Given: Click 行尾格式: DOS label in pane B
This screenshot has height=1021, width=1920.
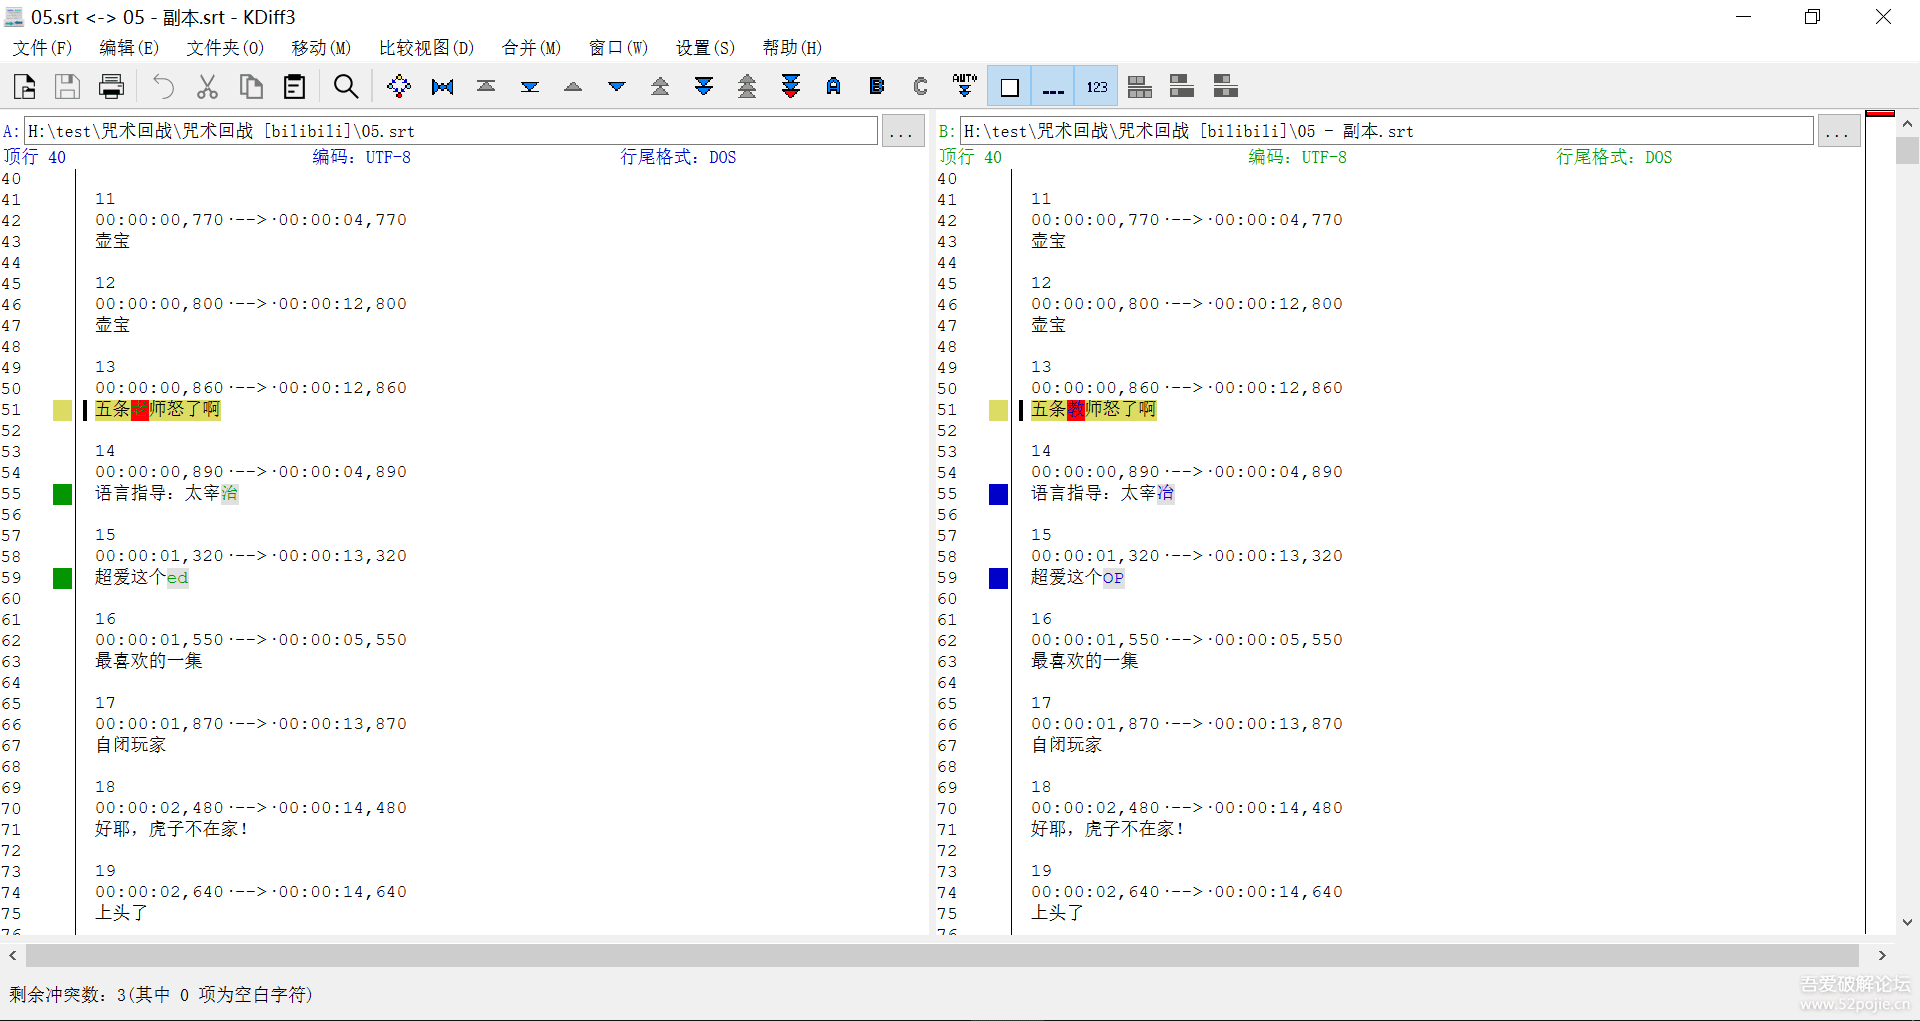Looking at the screenshot, I should tap(1614, 157).
